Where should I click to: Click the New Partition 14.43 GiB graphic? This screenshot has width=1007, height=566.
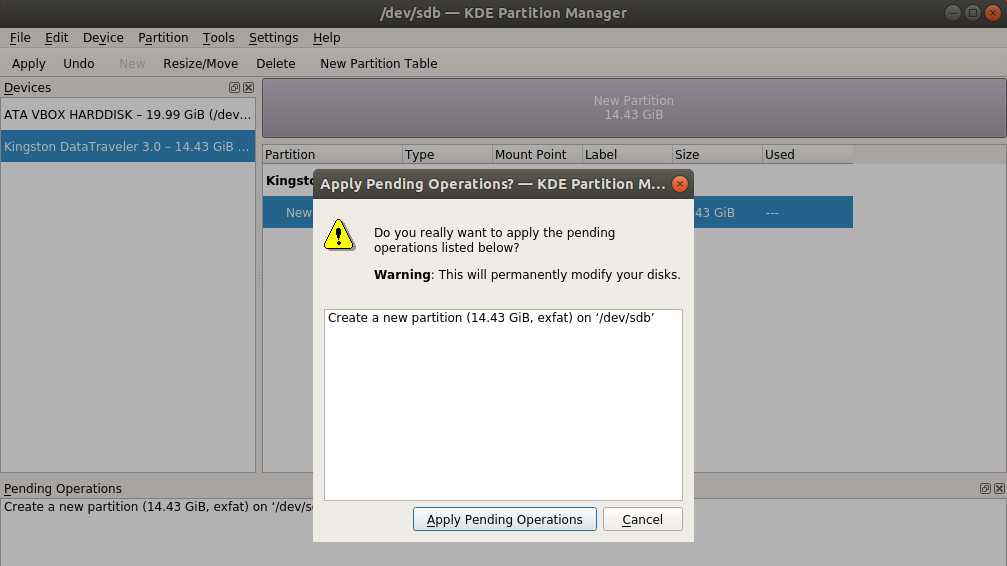pyautogui.click(x=634, y=108)
